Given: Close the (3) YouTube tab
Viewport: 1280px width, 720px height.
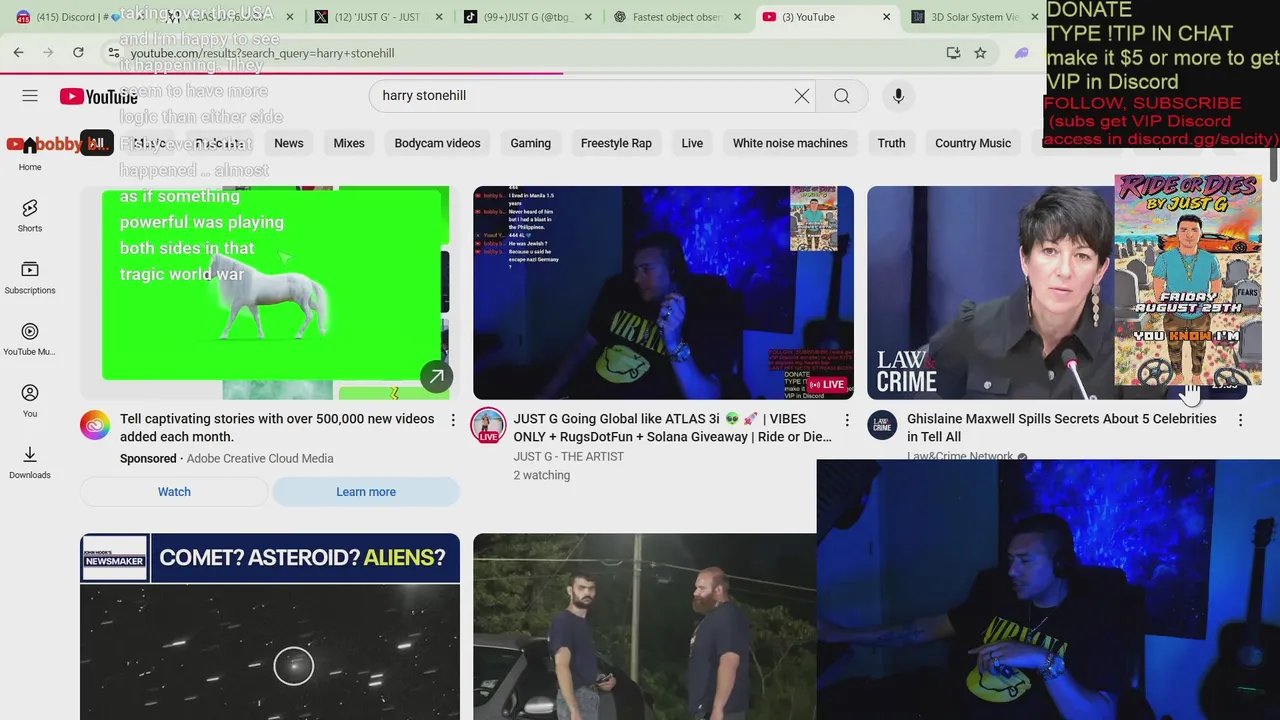Looking at the screenshot, I should [x=886, y=17].
